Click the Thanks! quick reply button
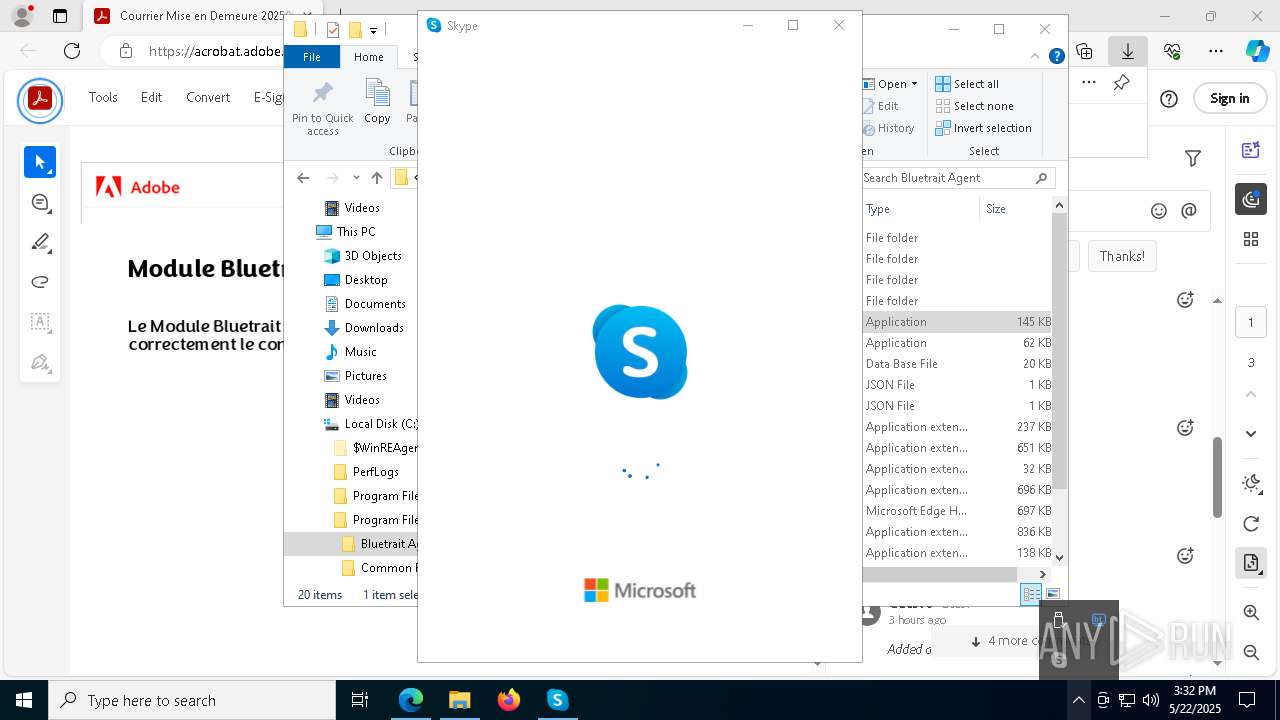This screenshot has height=720, width=1280. [1122, 256]
